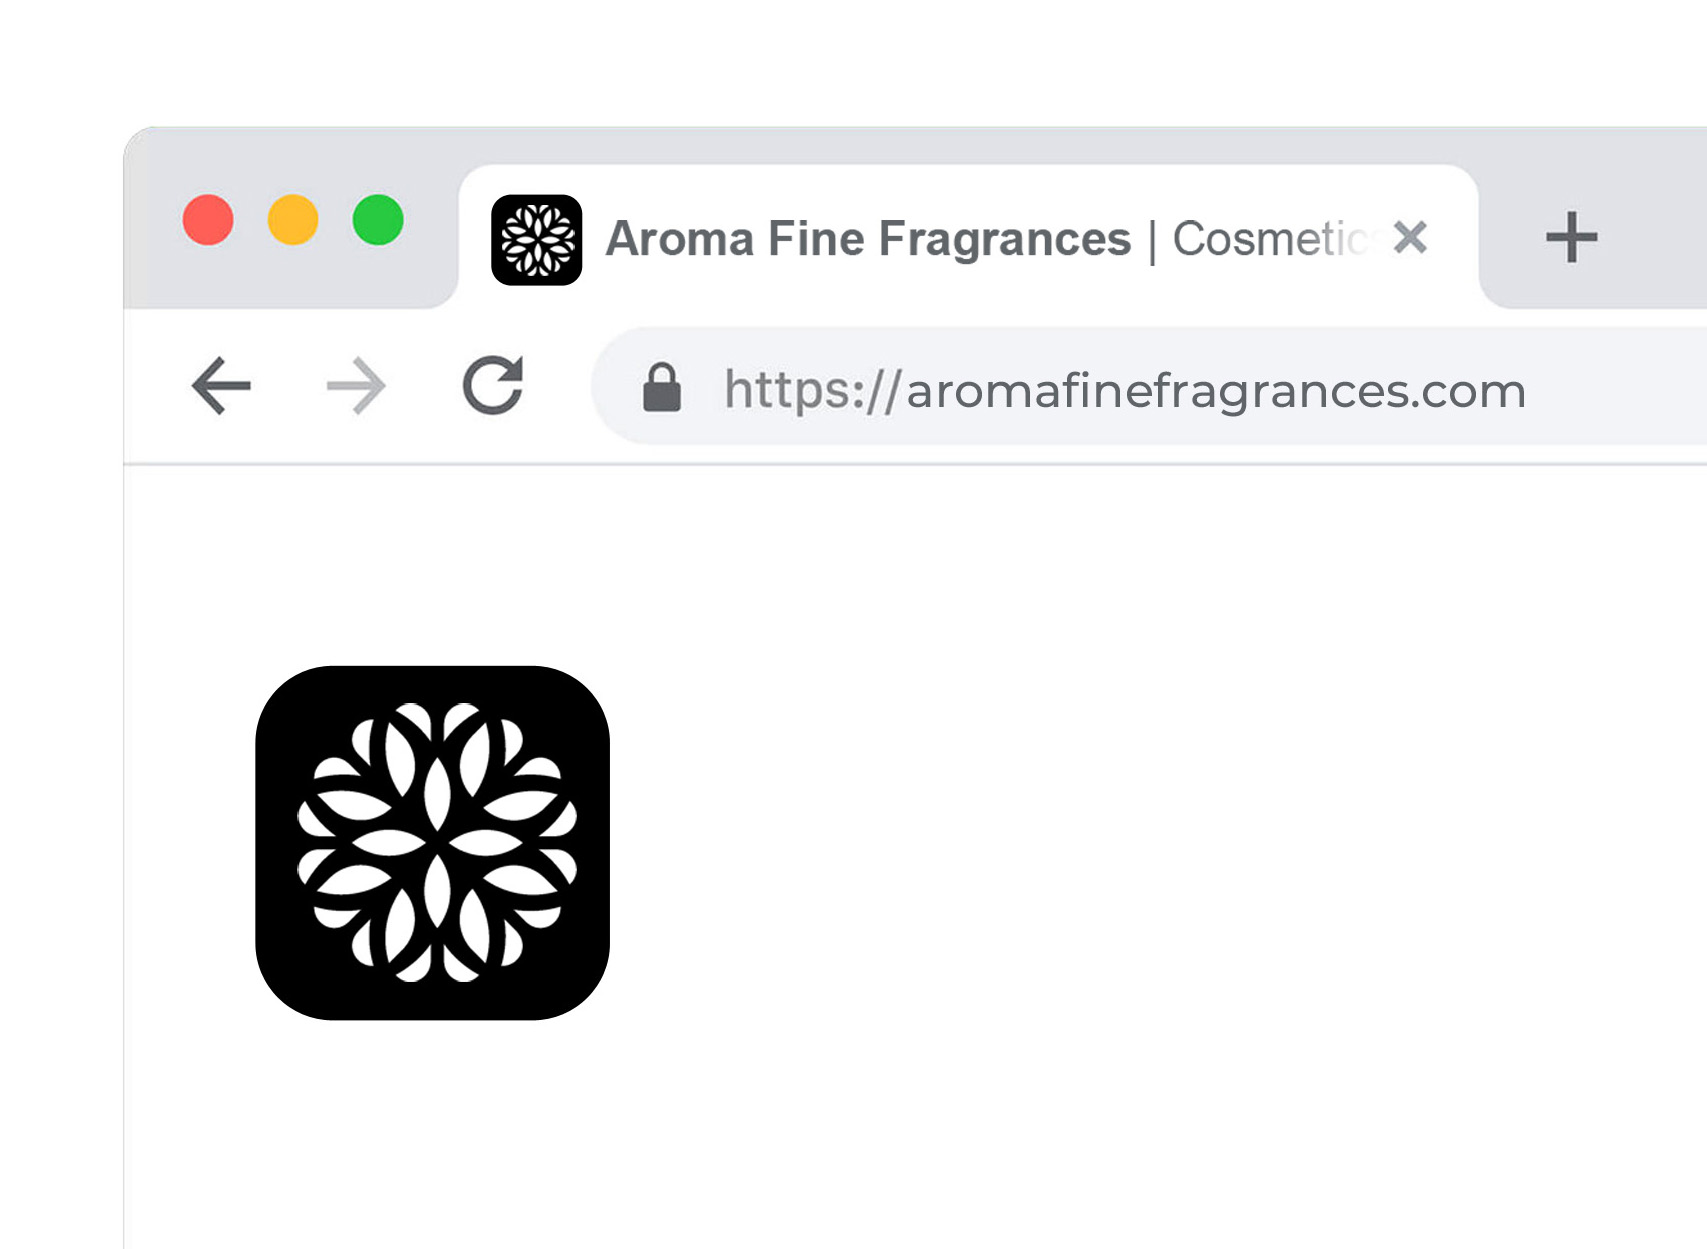Maximize the window using green button
Viewport: 1707px width, 1249px height.
(x=378, y=220)
